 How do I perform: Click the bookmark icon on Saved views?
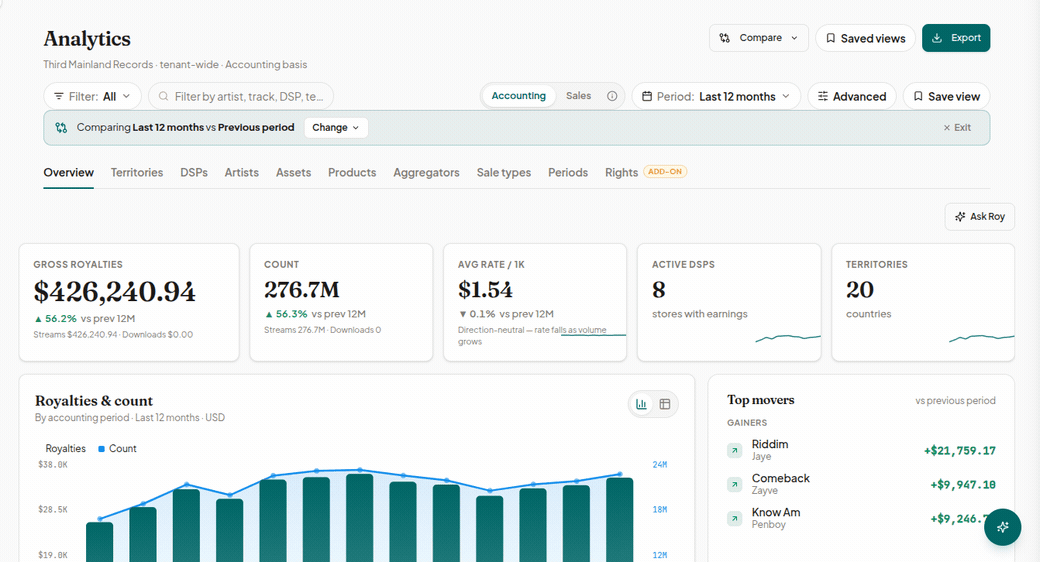(x=830, y=38)
